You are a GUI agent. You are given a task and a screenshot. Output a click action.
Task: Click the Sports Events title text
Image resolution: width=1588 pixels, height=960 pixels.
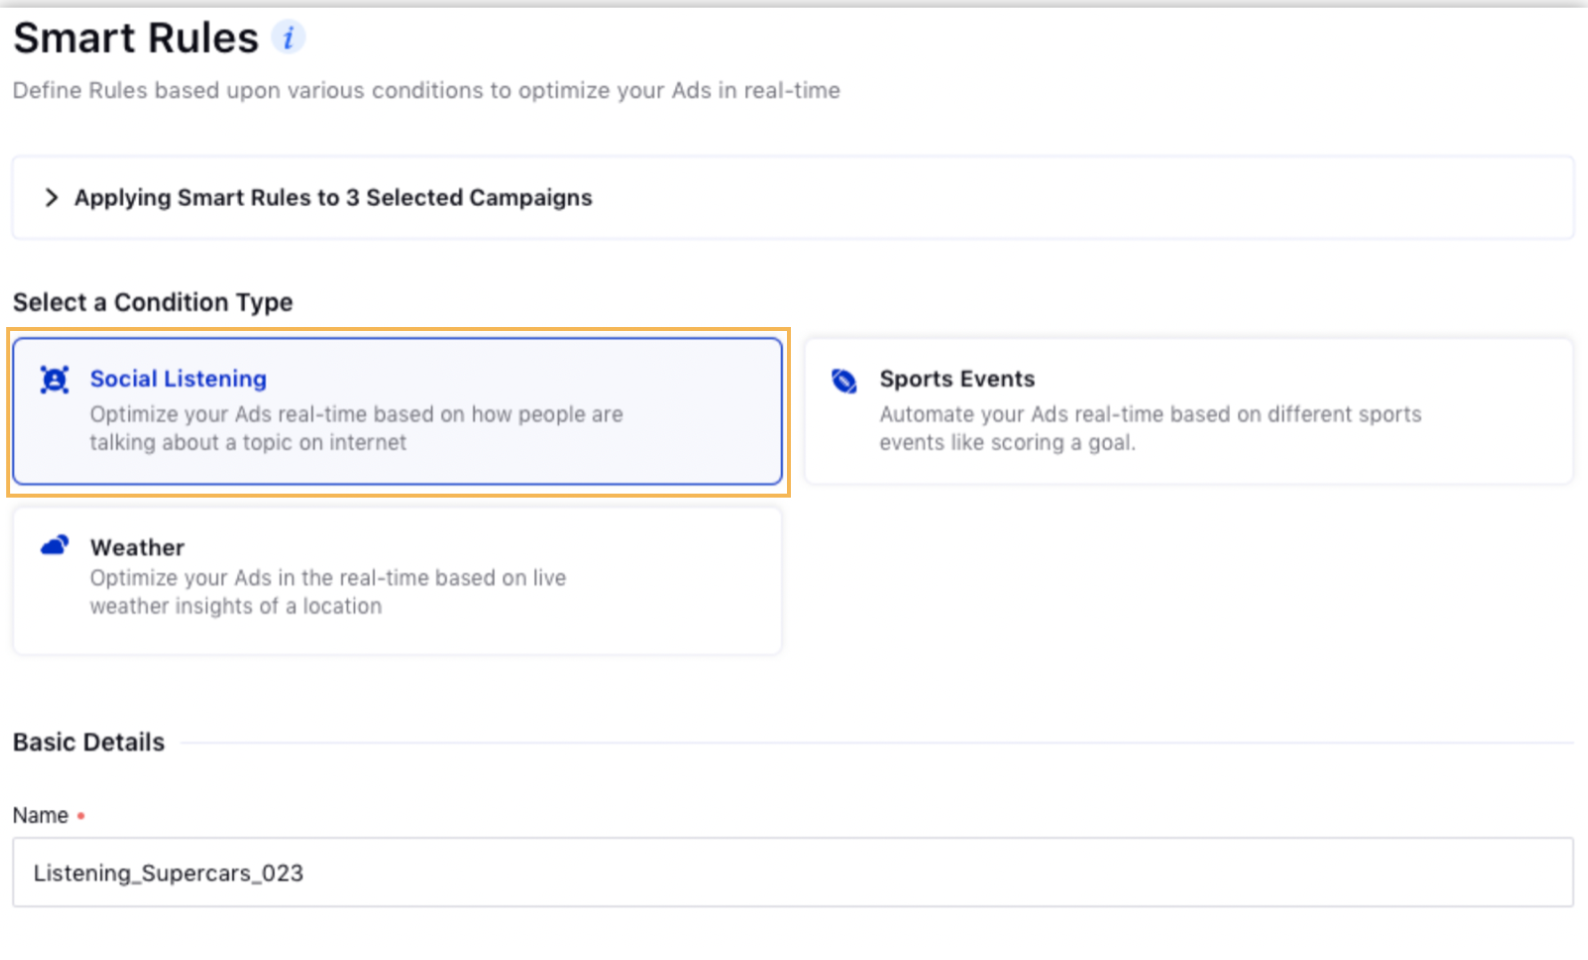pyautogui.click(x=957, y=379)
